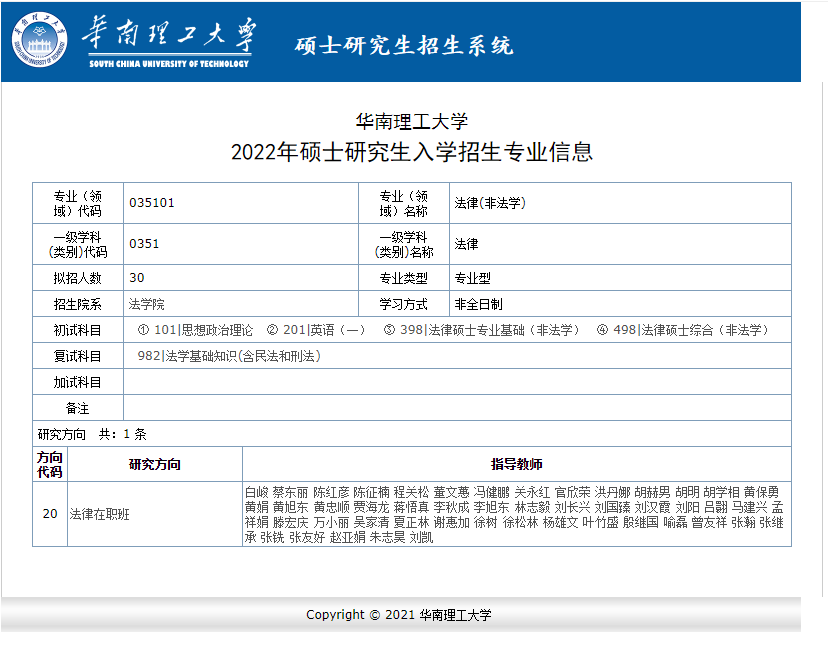
Task: Click the 初试科目 row label
Action: [77, 330]
